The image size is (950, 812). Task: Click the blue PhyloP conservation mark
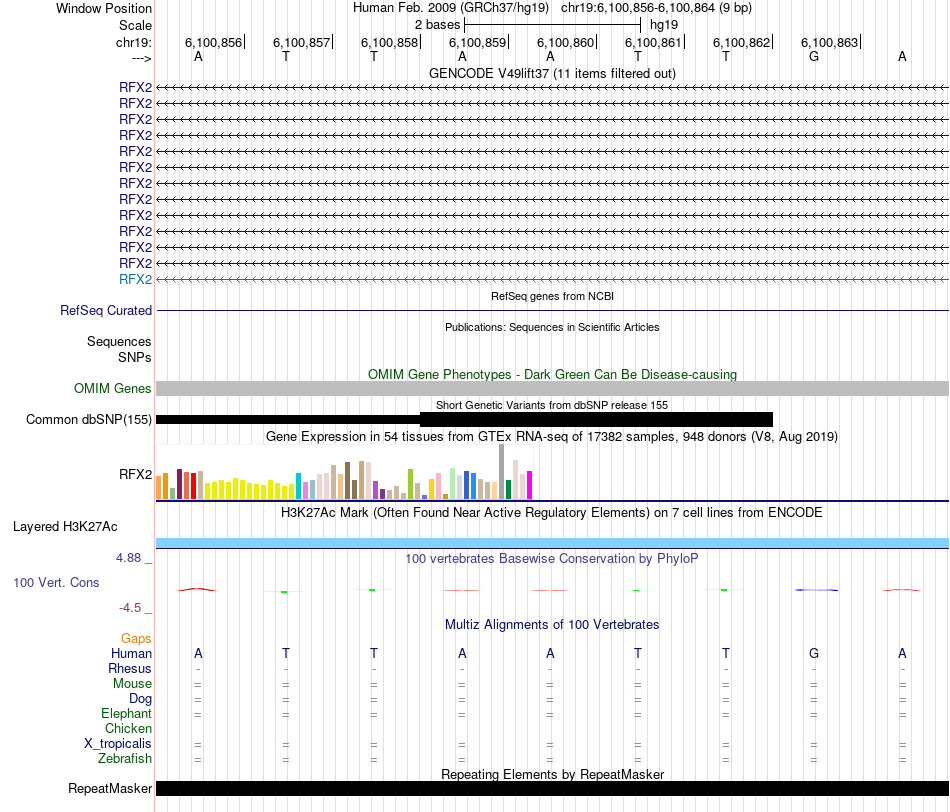click(817, 590)
